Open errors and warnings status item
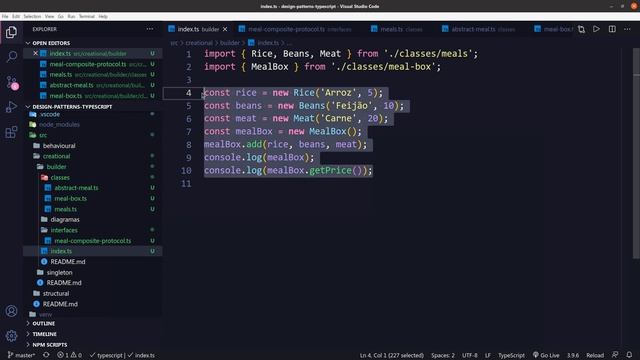This screenshot has width=640, height=360. pos(69,355)
